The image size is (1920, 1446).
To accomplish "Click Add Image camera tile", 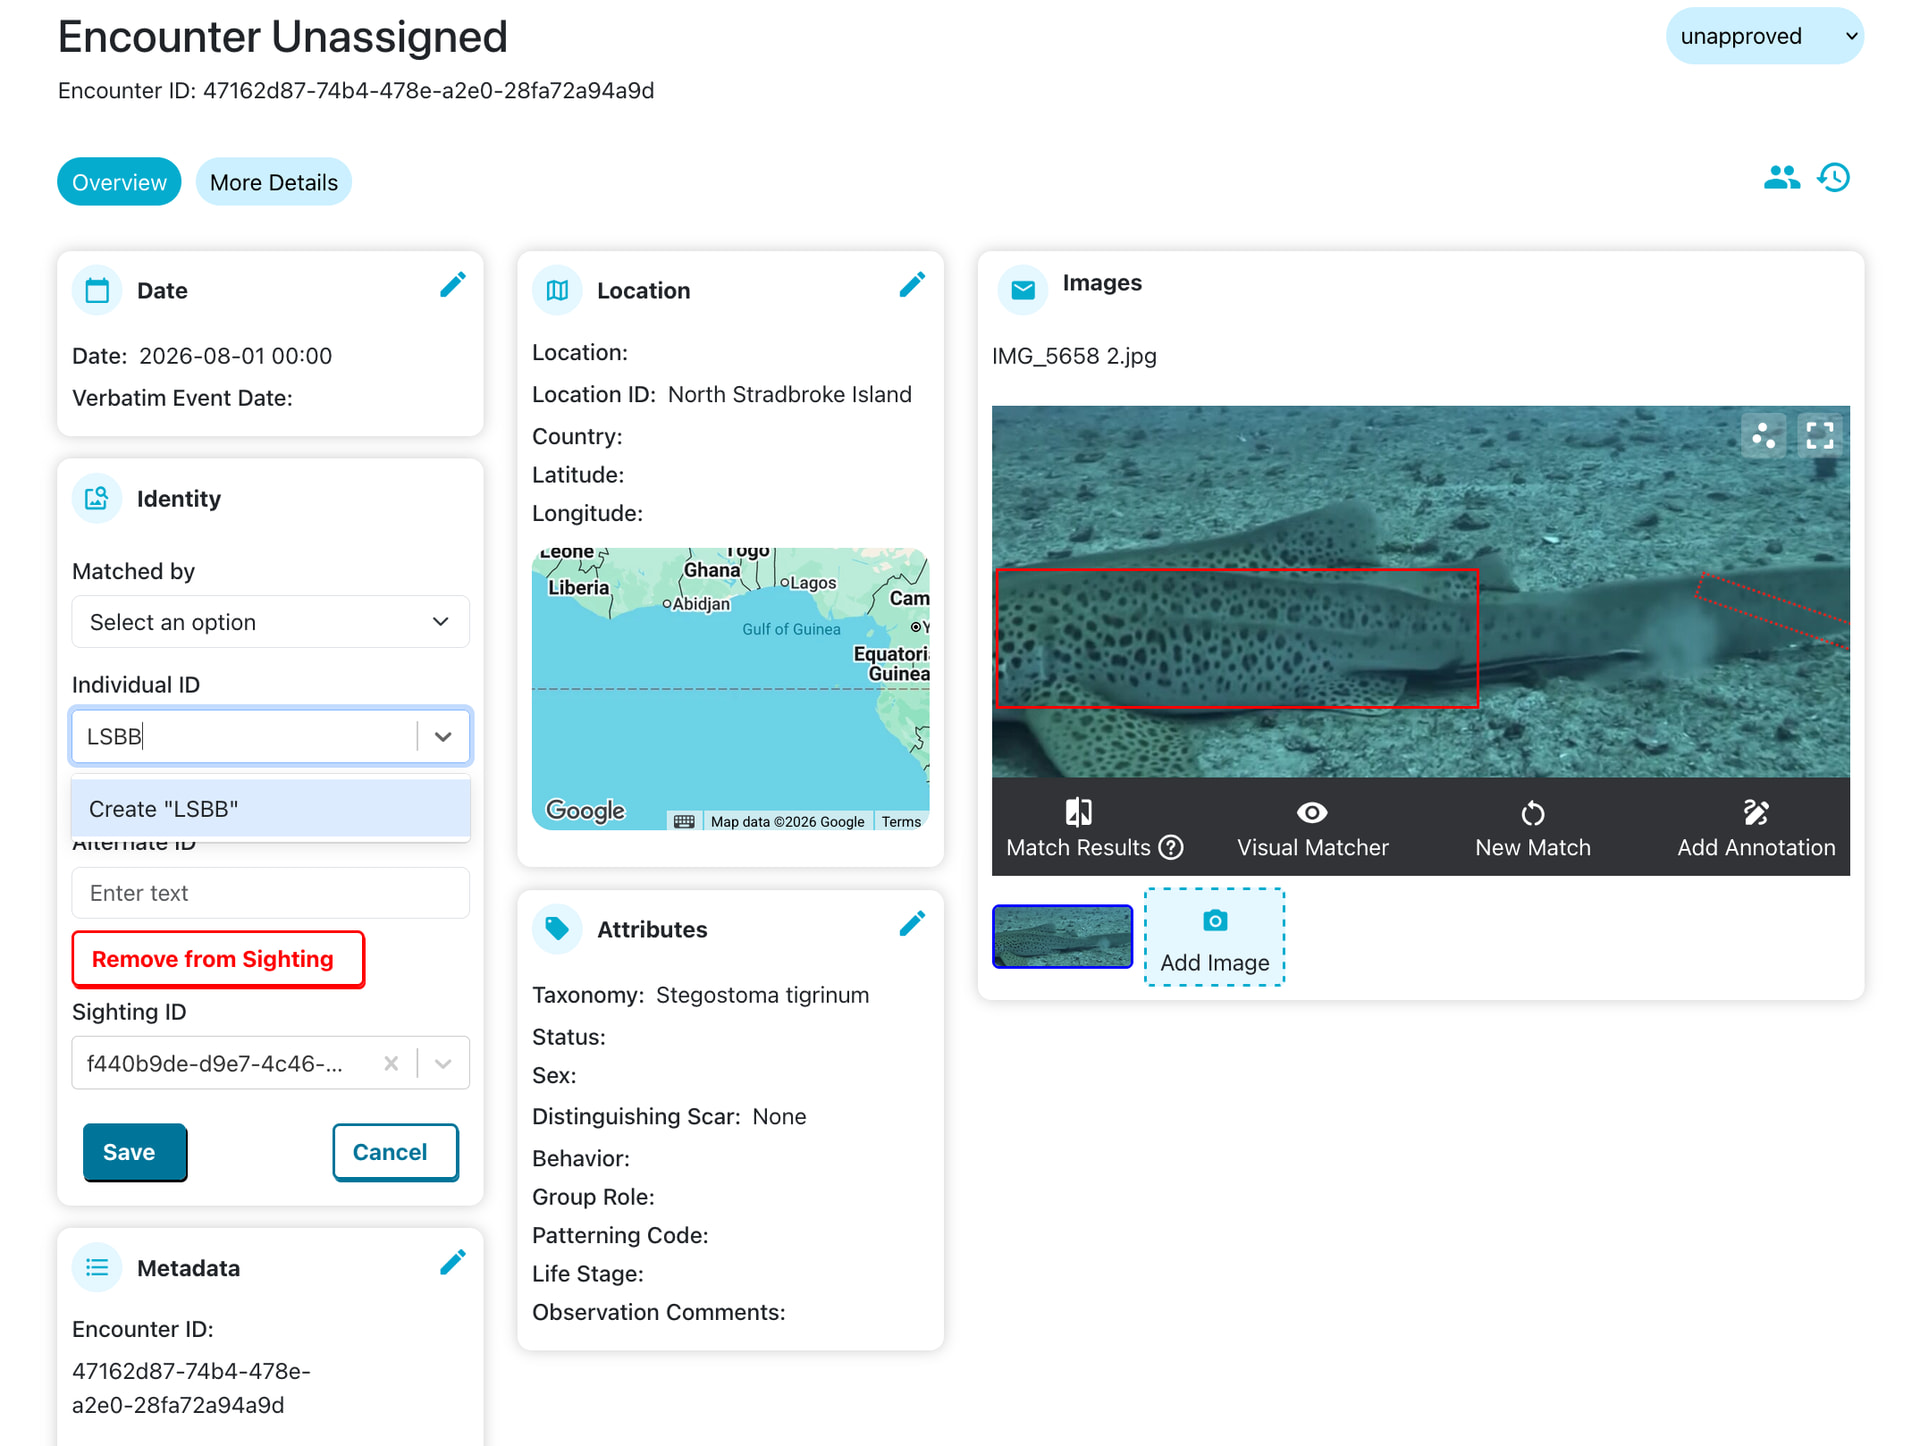I will (1214, 937).
